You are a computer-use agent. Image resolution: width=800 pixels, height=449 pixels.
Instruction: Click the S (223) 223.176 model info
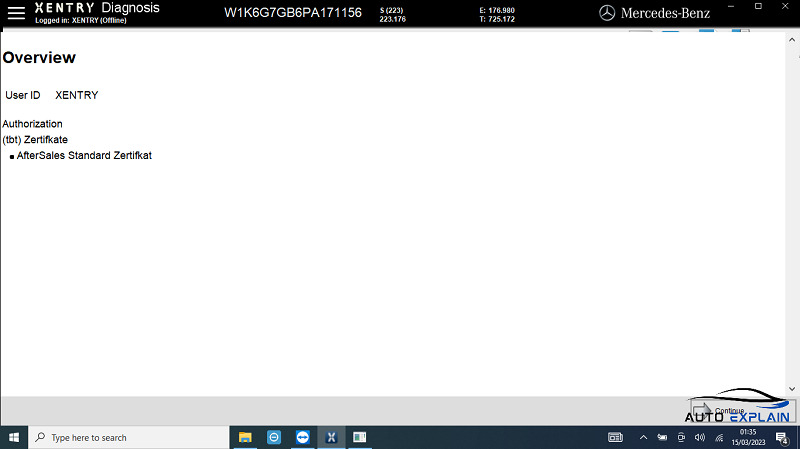[392, 15]
